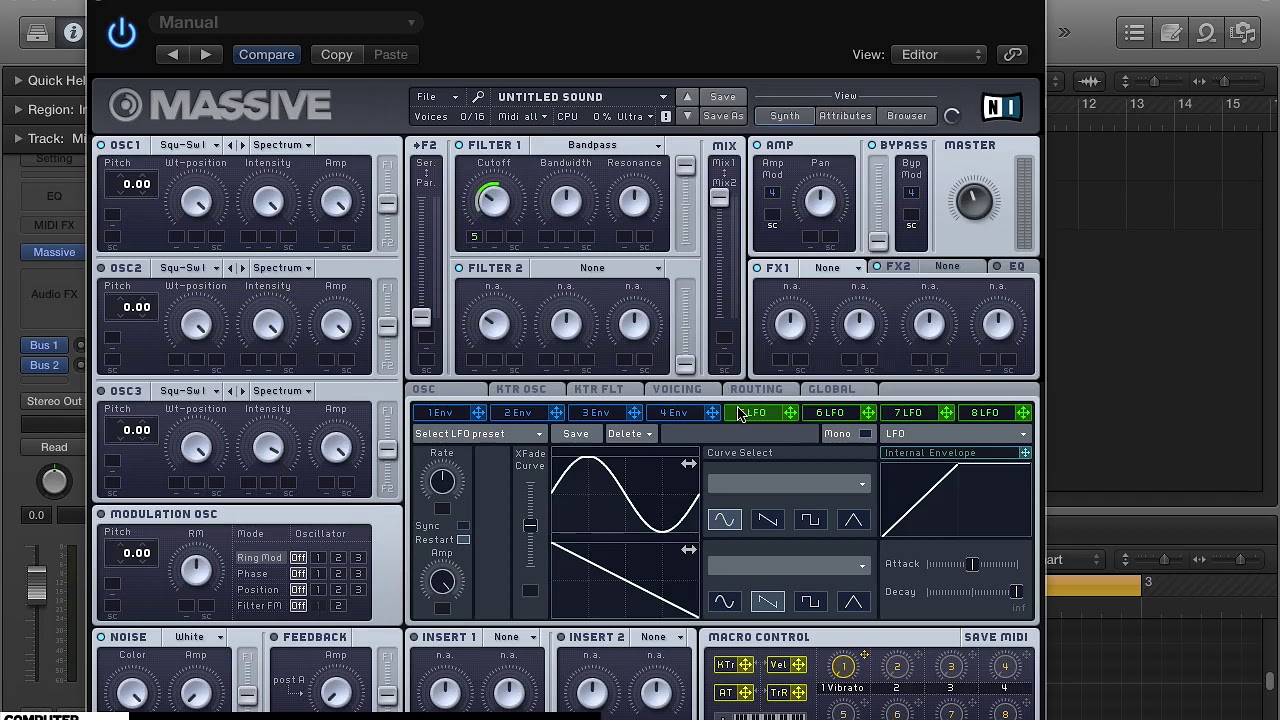Select the triangle wave in the lower curve row
The height and width of the screenshot is (720, 1280).
(853, 602)
